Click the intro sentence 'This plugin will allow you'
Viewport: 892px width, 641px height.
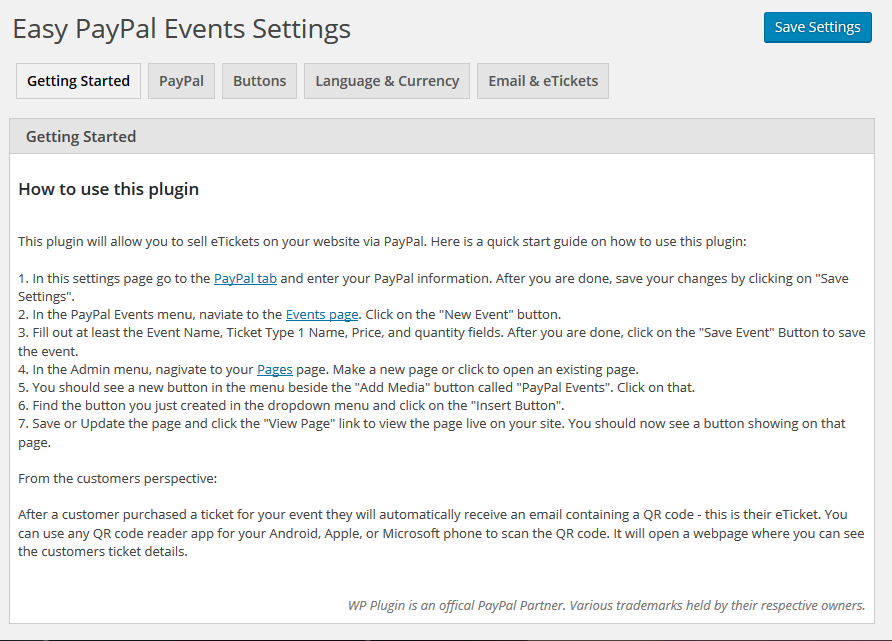point(382,241)
